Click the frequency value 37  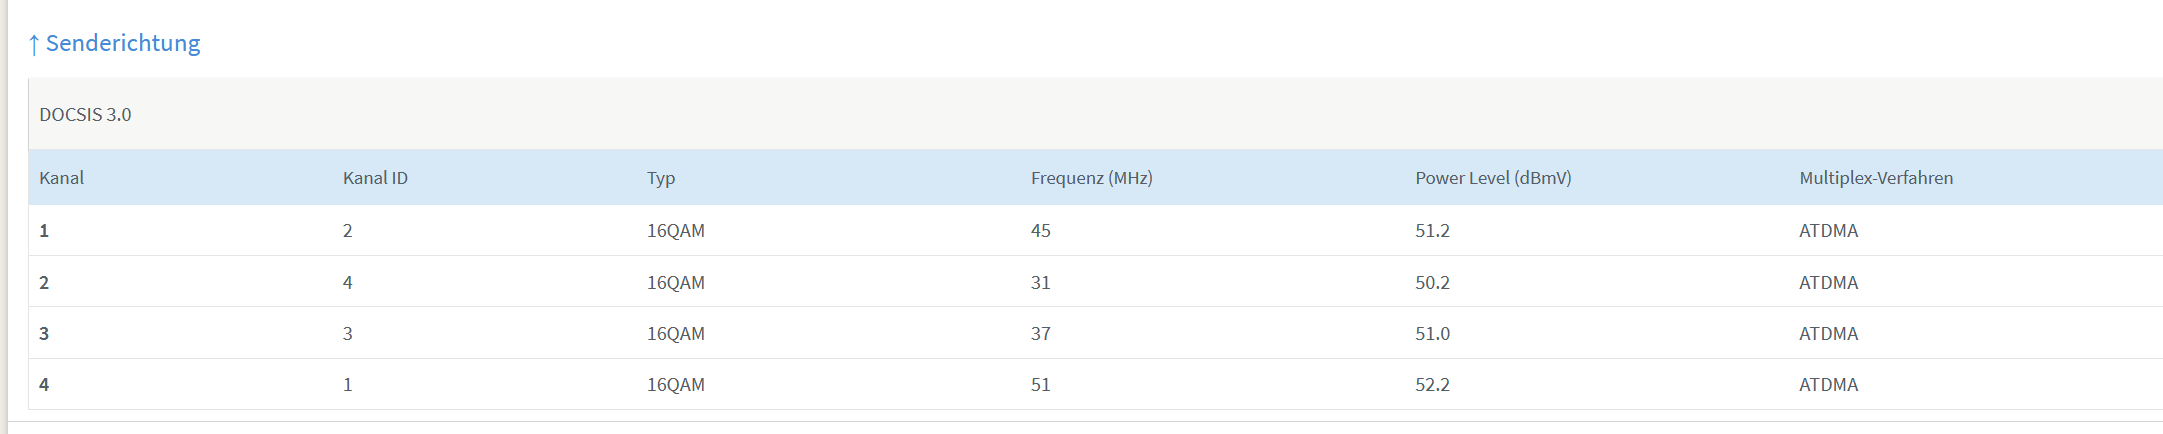point(1040,334)
